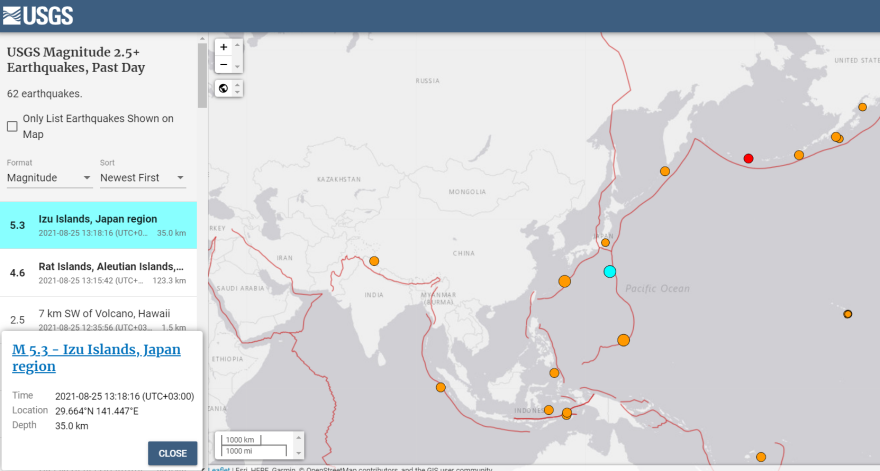Zoom in on the map
The image size is (880, 471).
coord(223,47)
